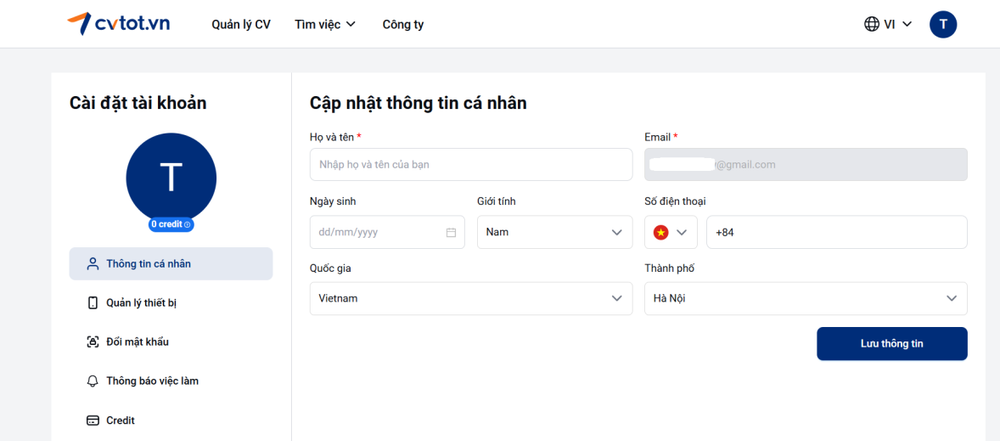1000x441 pixels.
Task: Open the Tìm việc menu
Action: point(325,24)
